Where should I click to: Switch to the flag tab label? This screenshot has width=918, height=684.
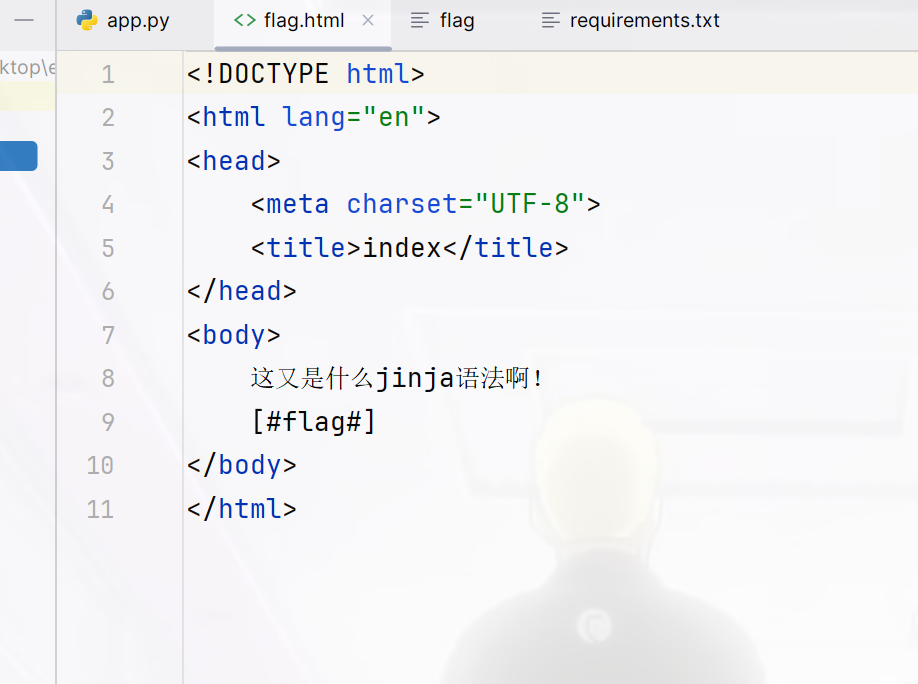(x=457, y=21)
